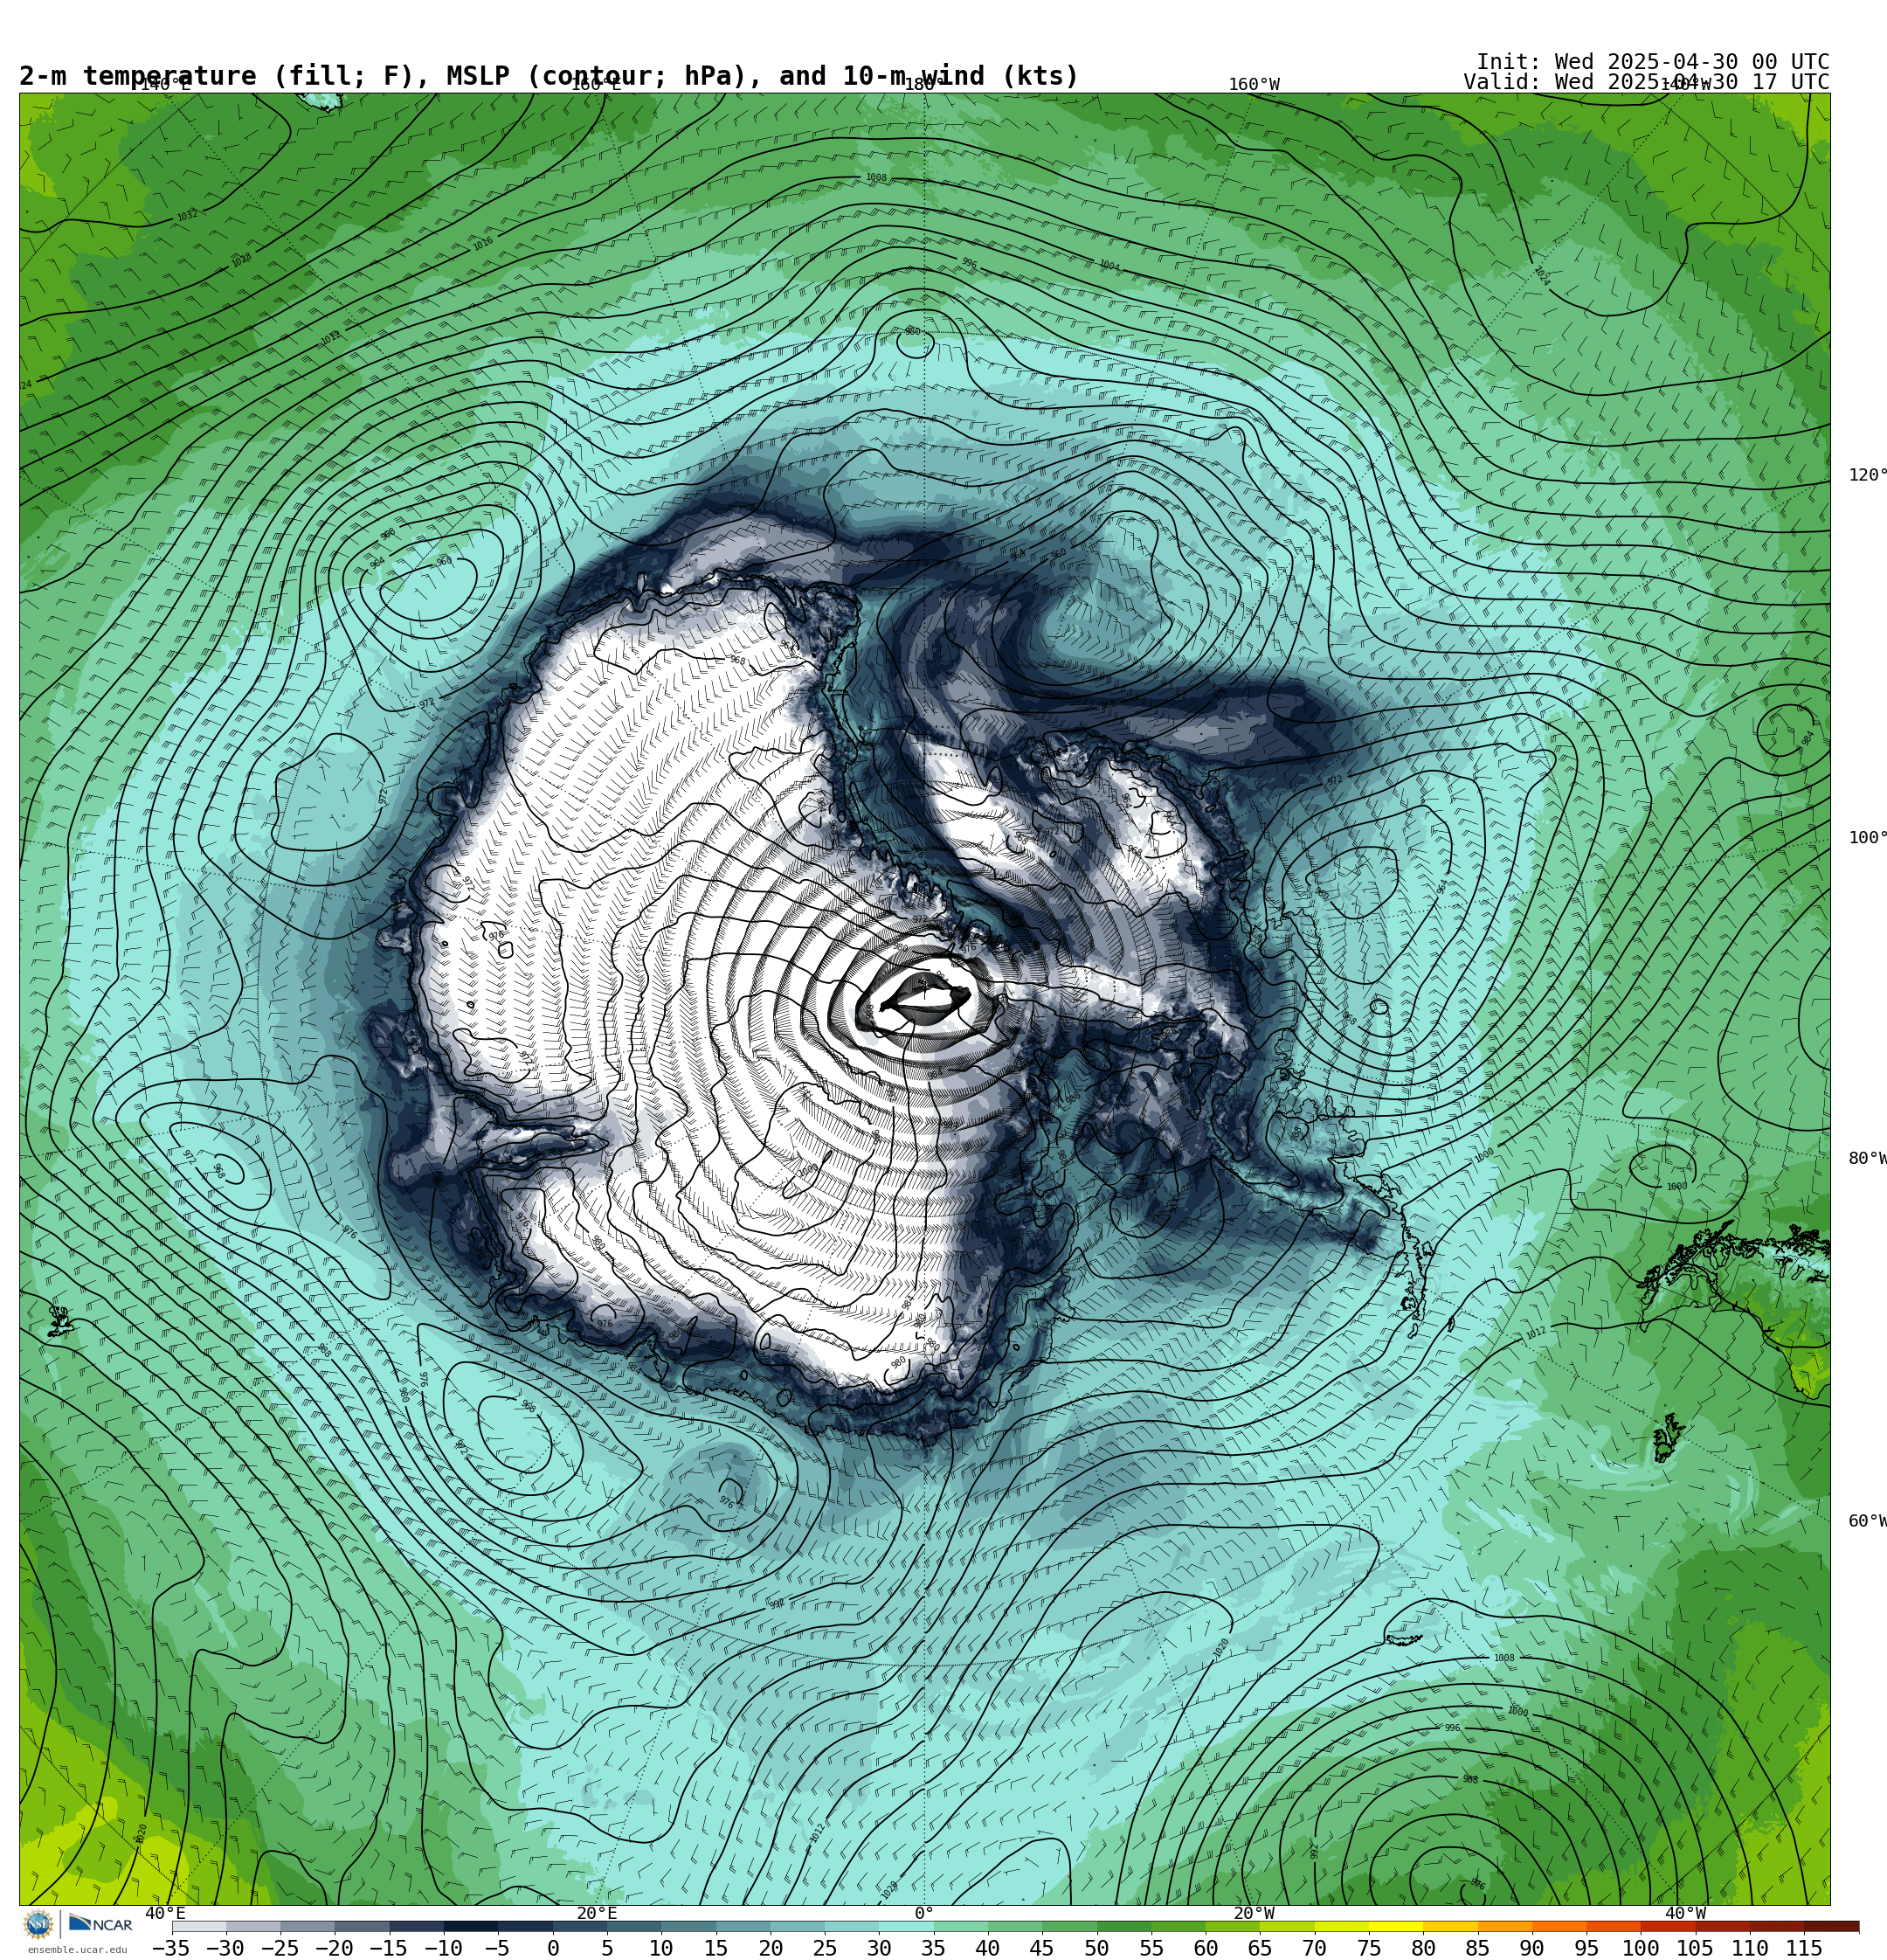Viewport: 1887px width, 1960px height.
Task: Click the 1016 isobar contour label
Action: pyautogui.click(x=483, y=244)
